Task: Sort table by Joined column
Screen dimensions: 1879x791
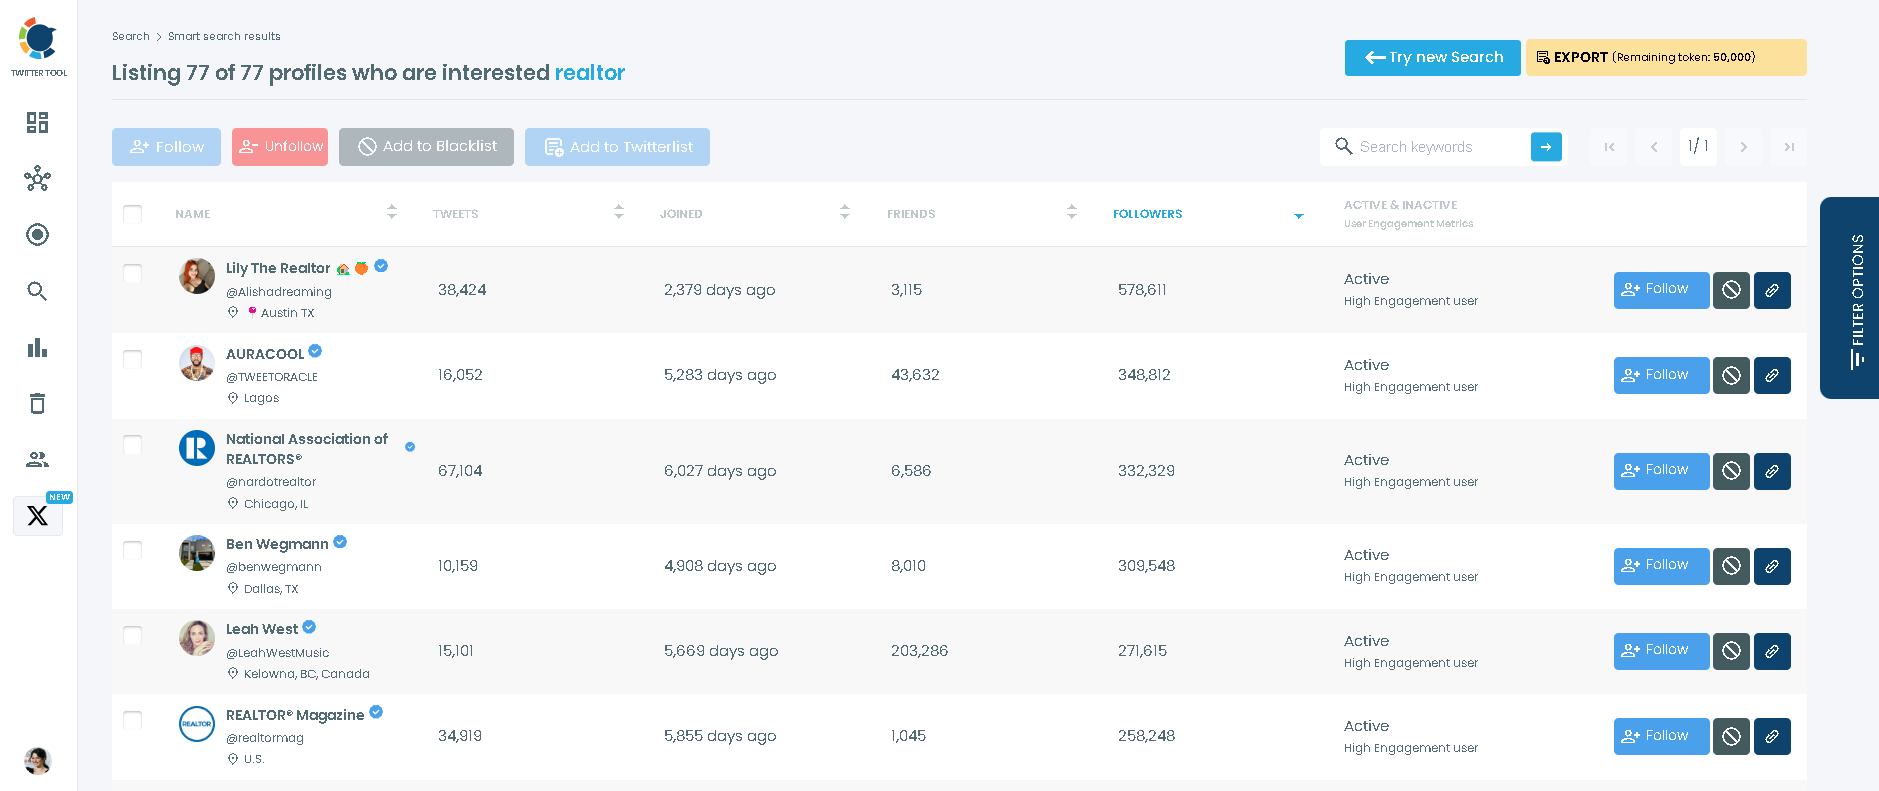Action: coord(845,212)
